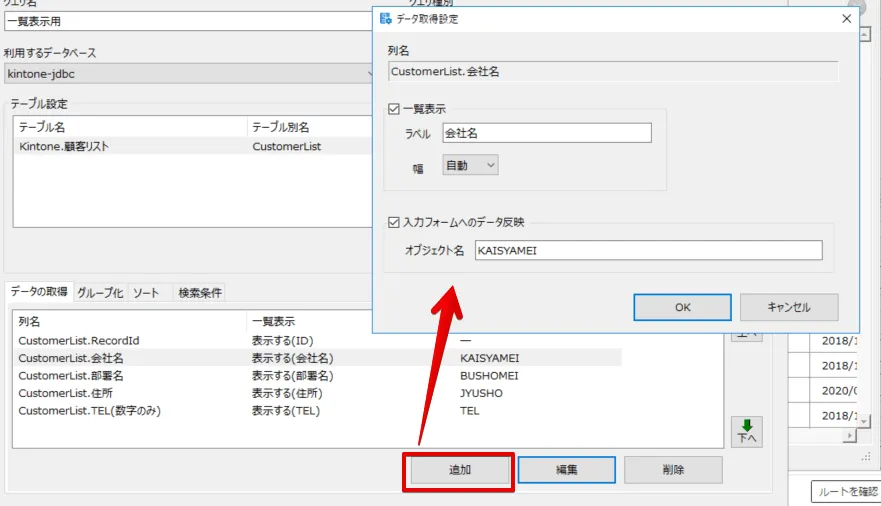The image size is (881, 506).
Task: Click the 追加 button
Action: pyautogui.click(x=460, y=470)
